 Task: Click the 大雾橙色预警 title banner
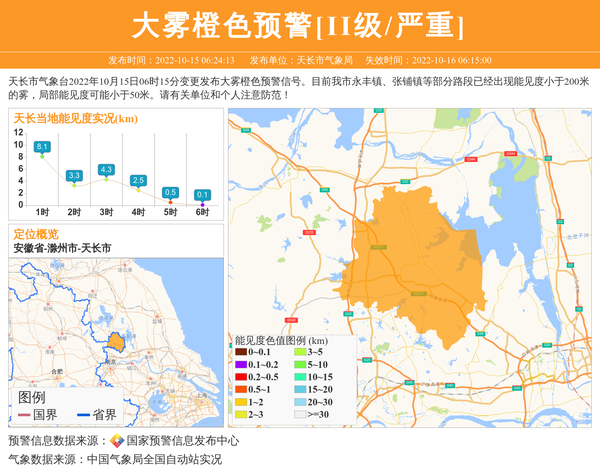(300, 25)
